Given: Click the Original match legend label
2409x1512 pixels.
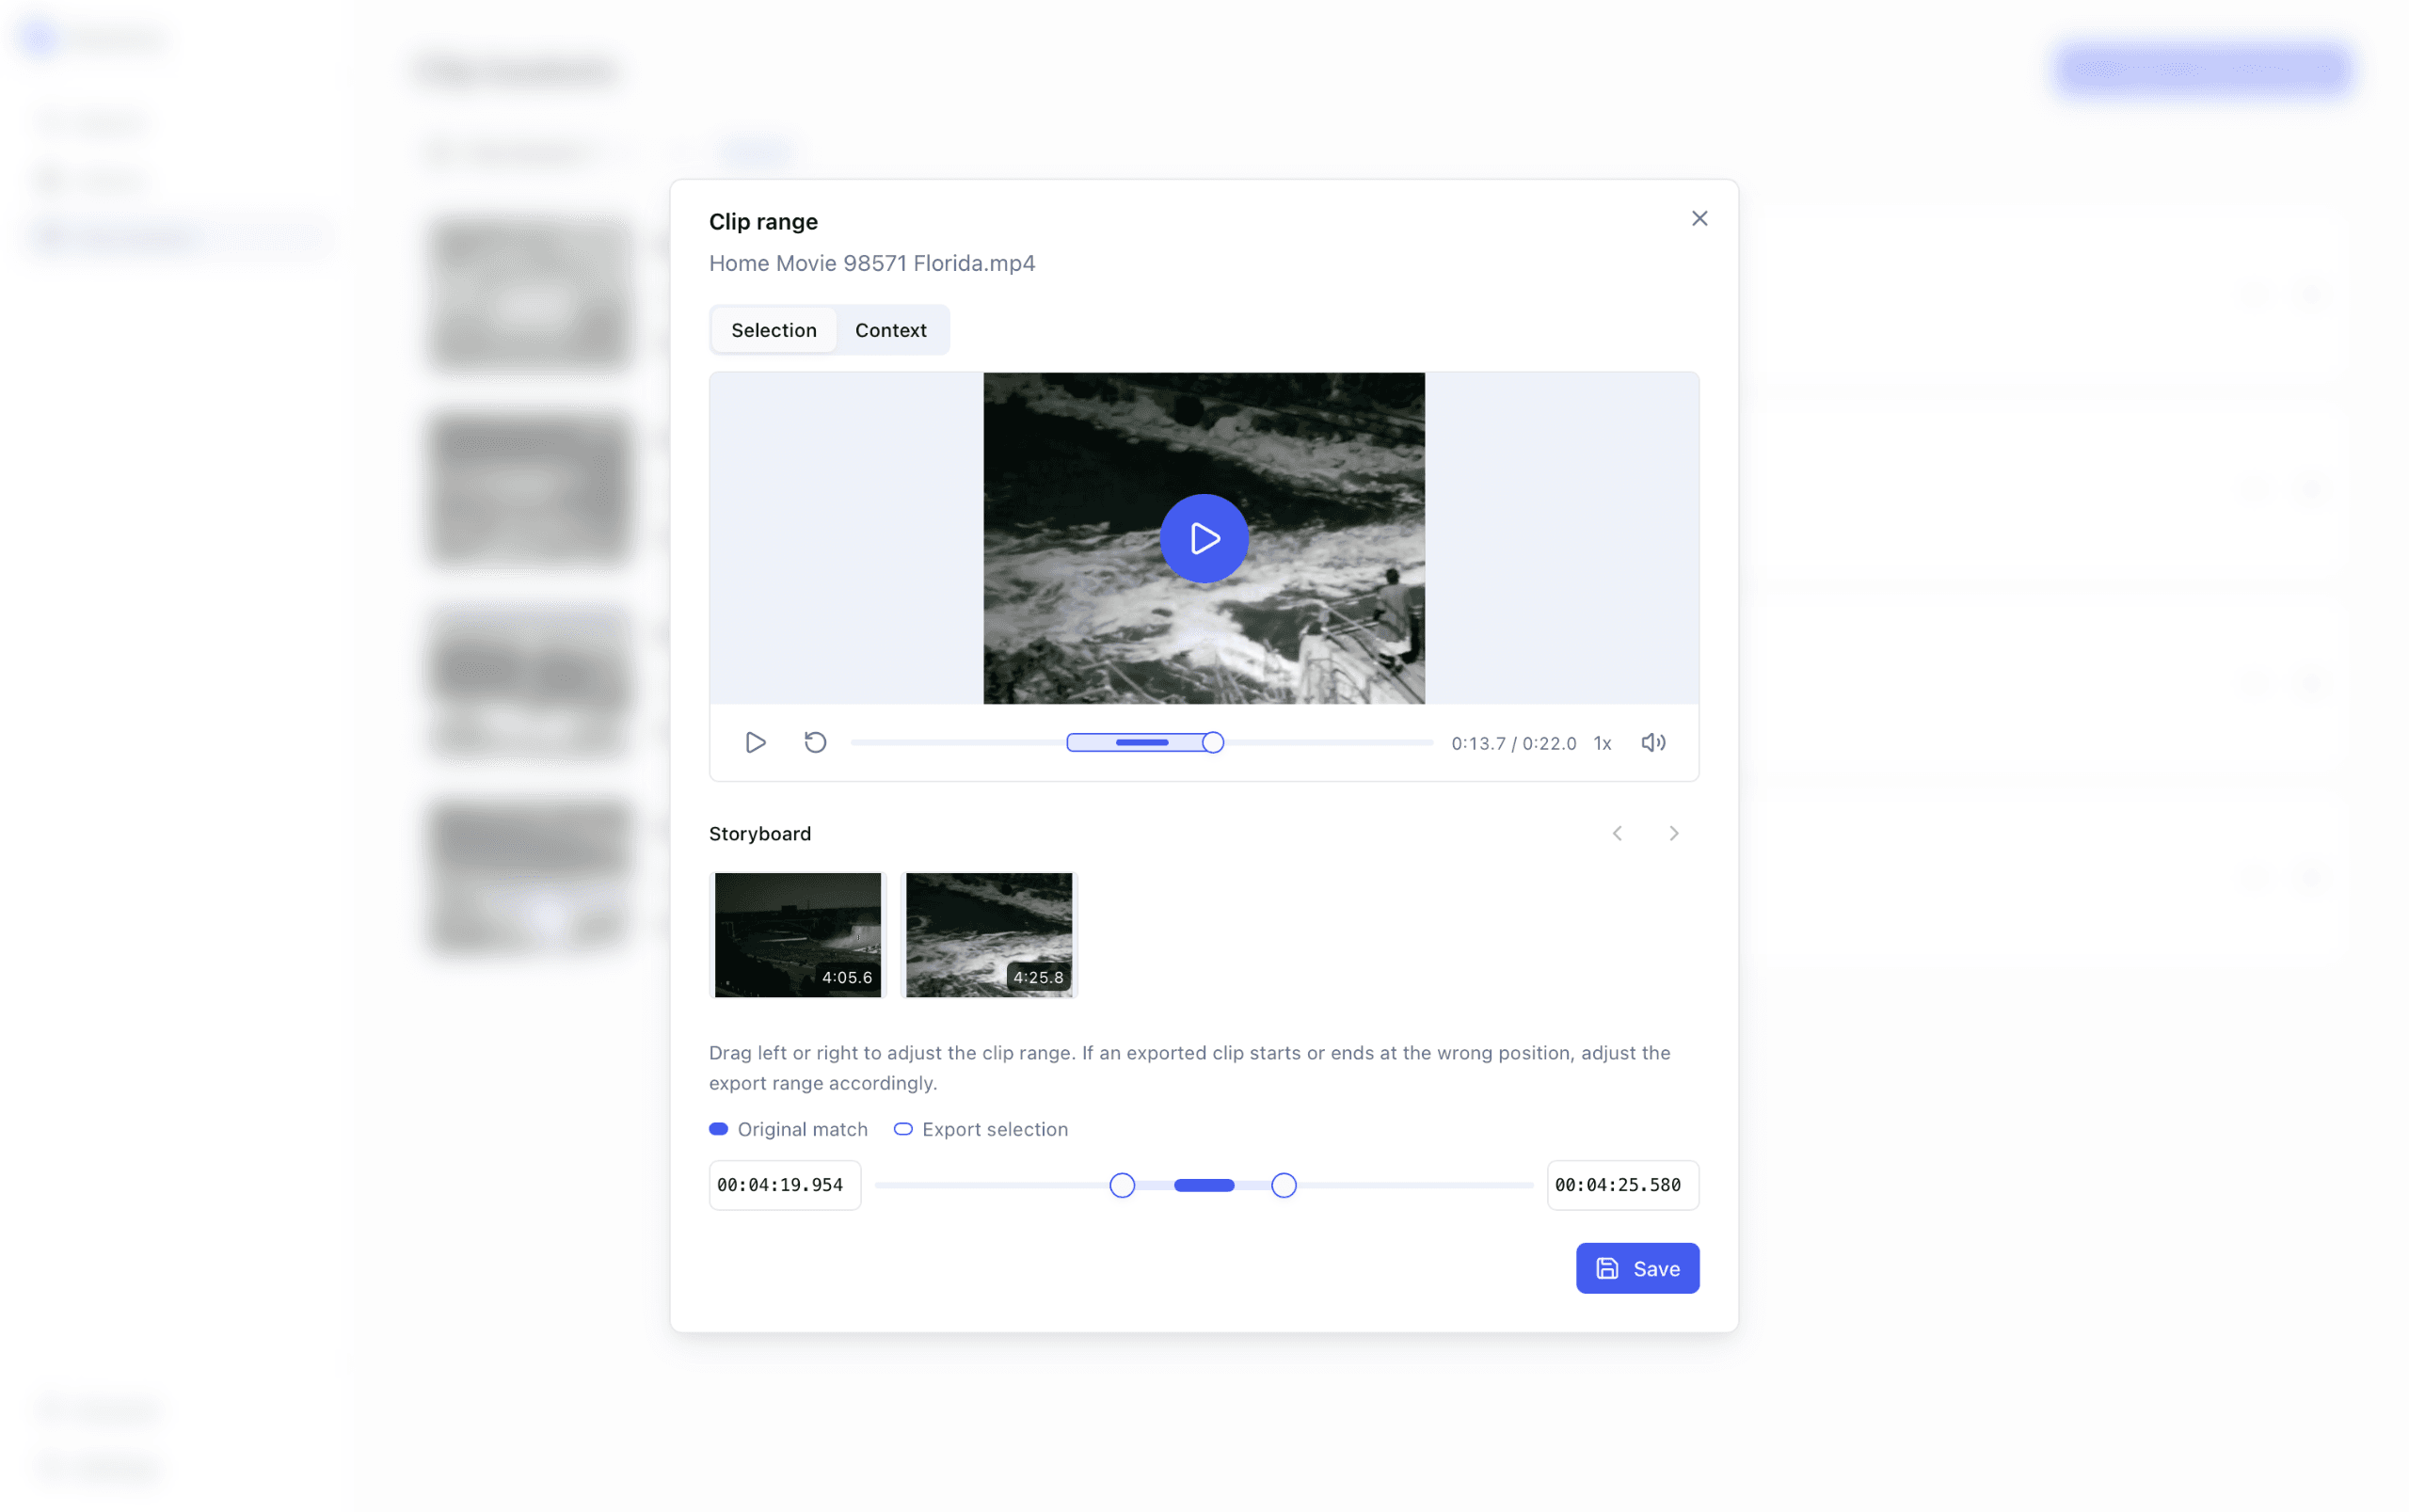Looking at the screenshot, I should pyautogui.click(x=802, y=1129).
